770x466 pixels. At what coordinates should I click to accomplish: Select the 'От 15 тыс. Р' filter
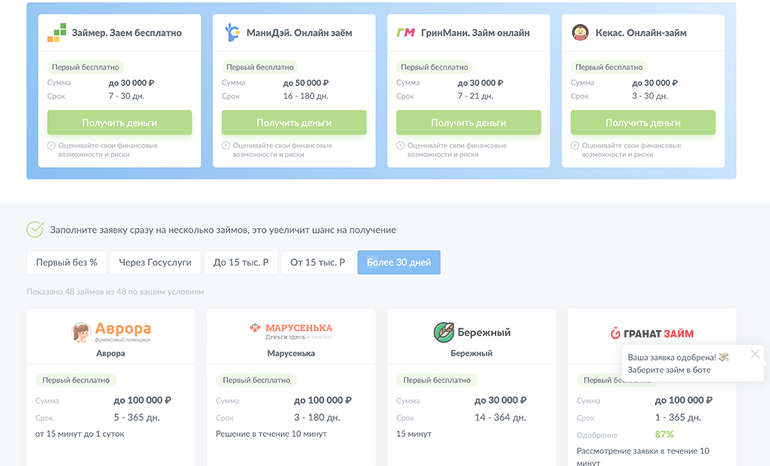pyautogui.click(x=317, y=262)
